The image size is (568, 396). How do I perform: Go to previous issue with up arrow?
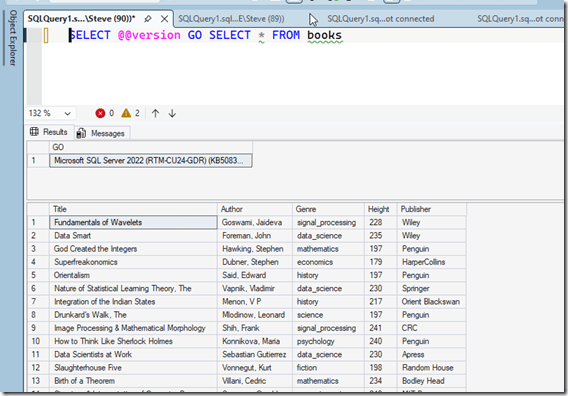[155, 113]
